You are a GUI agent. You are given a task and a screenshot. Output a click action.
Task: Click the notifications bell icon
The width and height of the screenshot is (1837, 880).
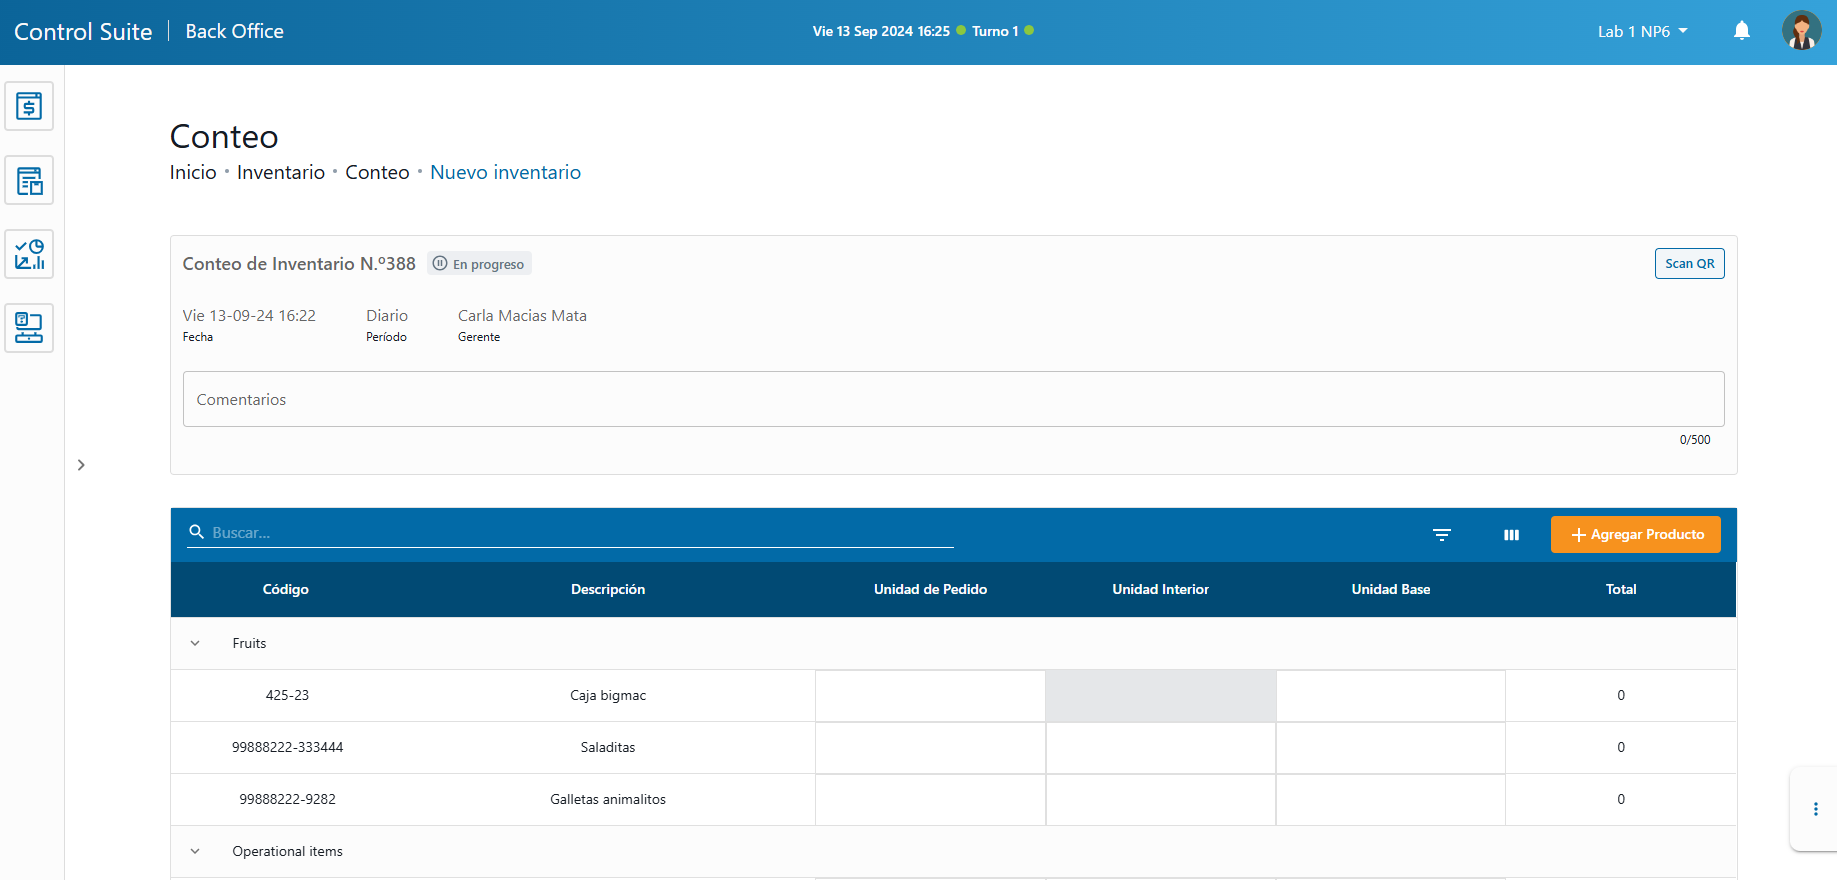(x=1741, y=31)
